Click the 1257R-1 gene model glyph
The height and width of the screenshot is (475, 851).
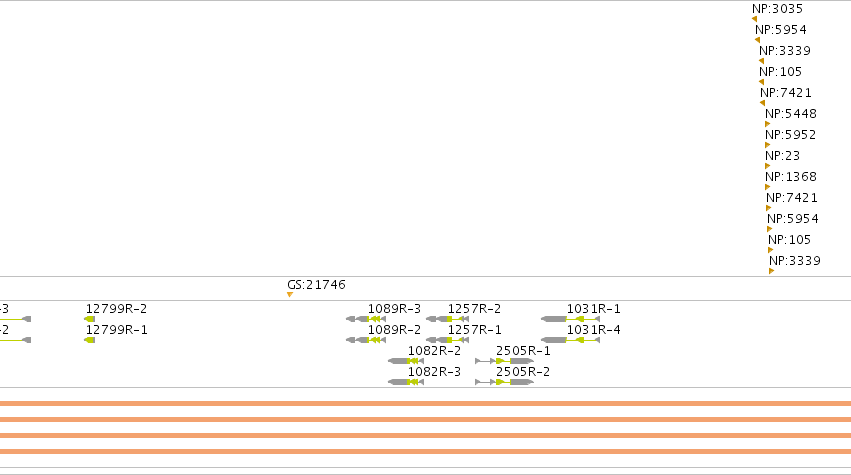tap(447, 340)
